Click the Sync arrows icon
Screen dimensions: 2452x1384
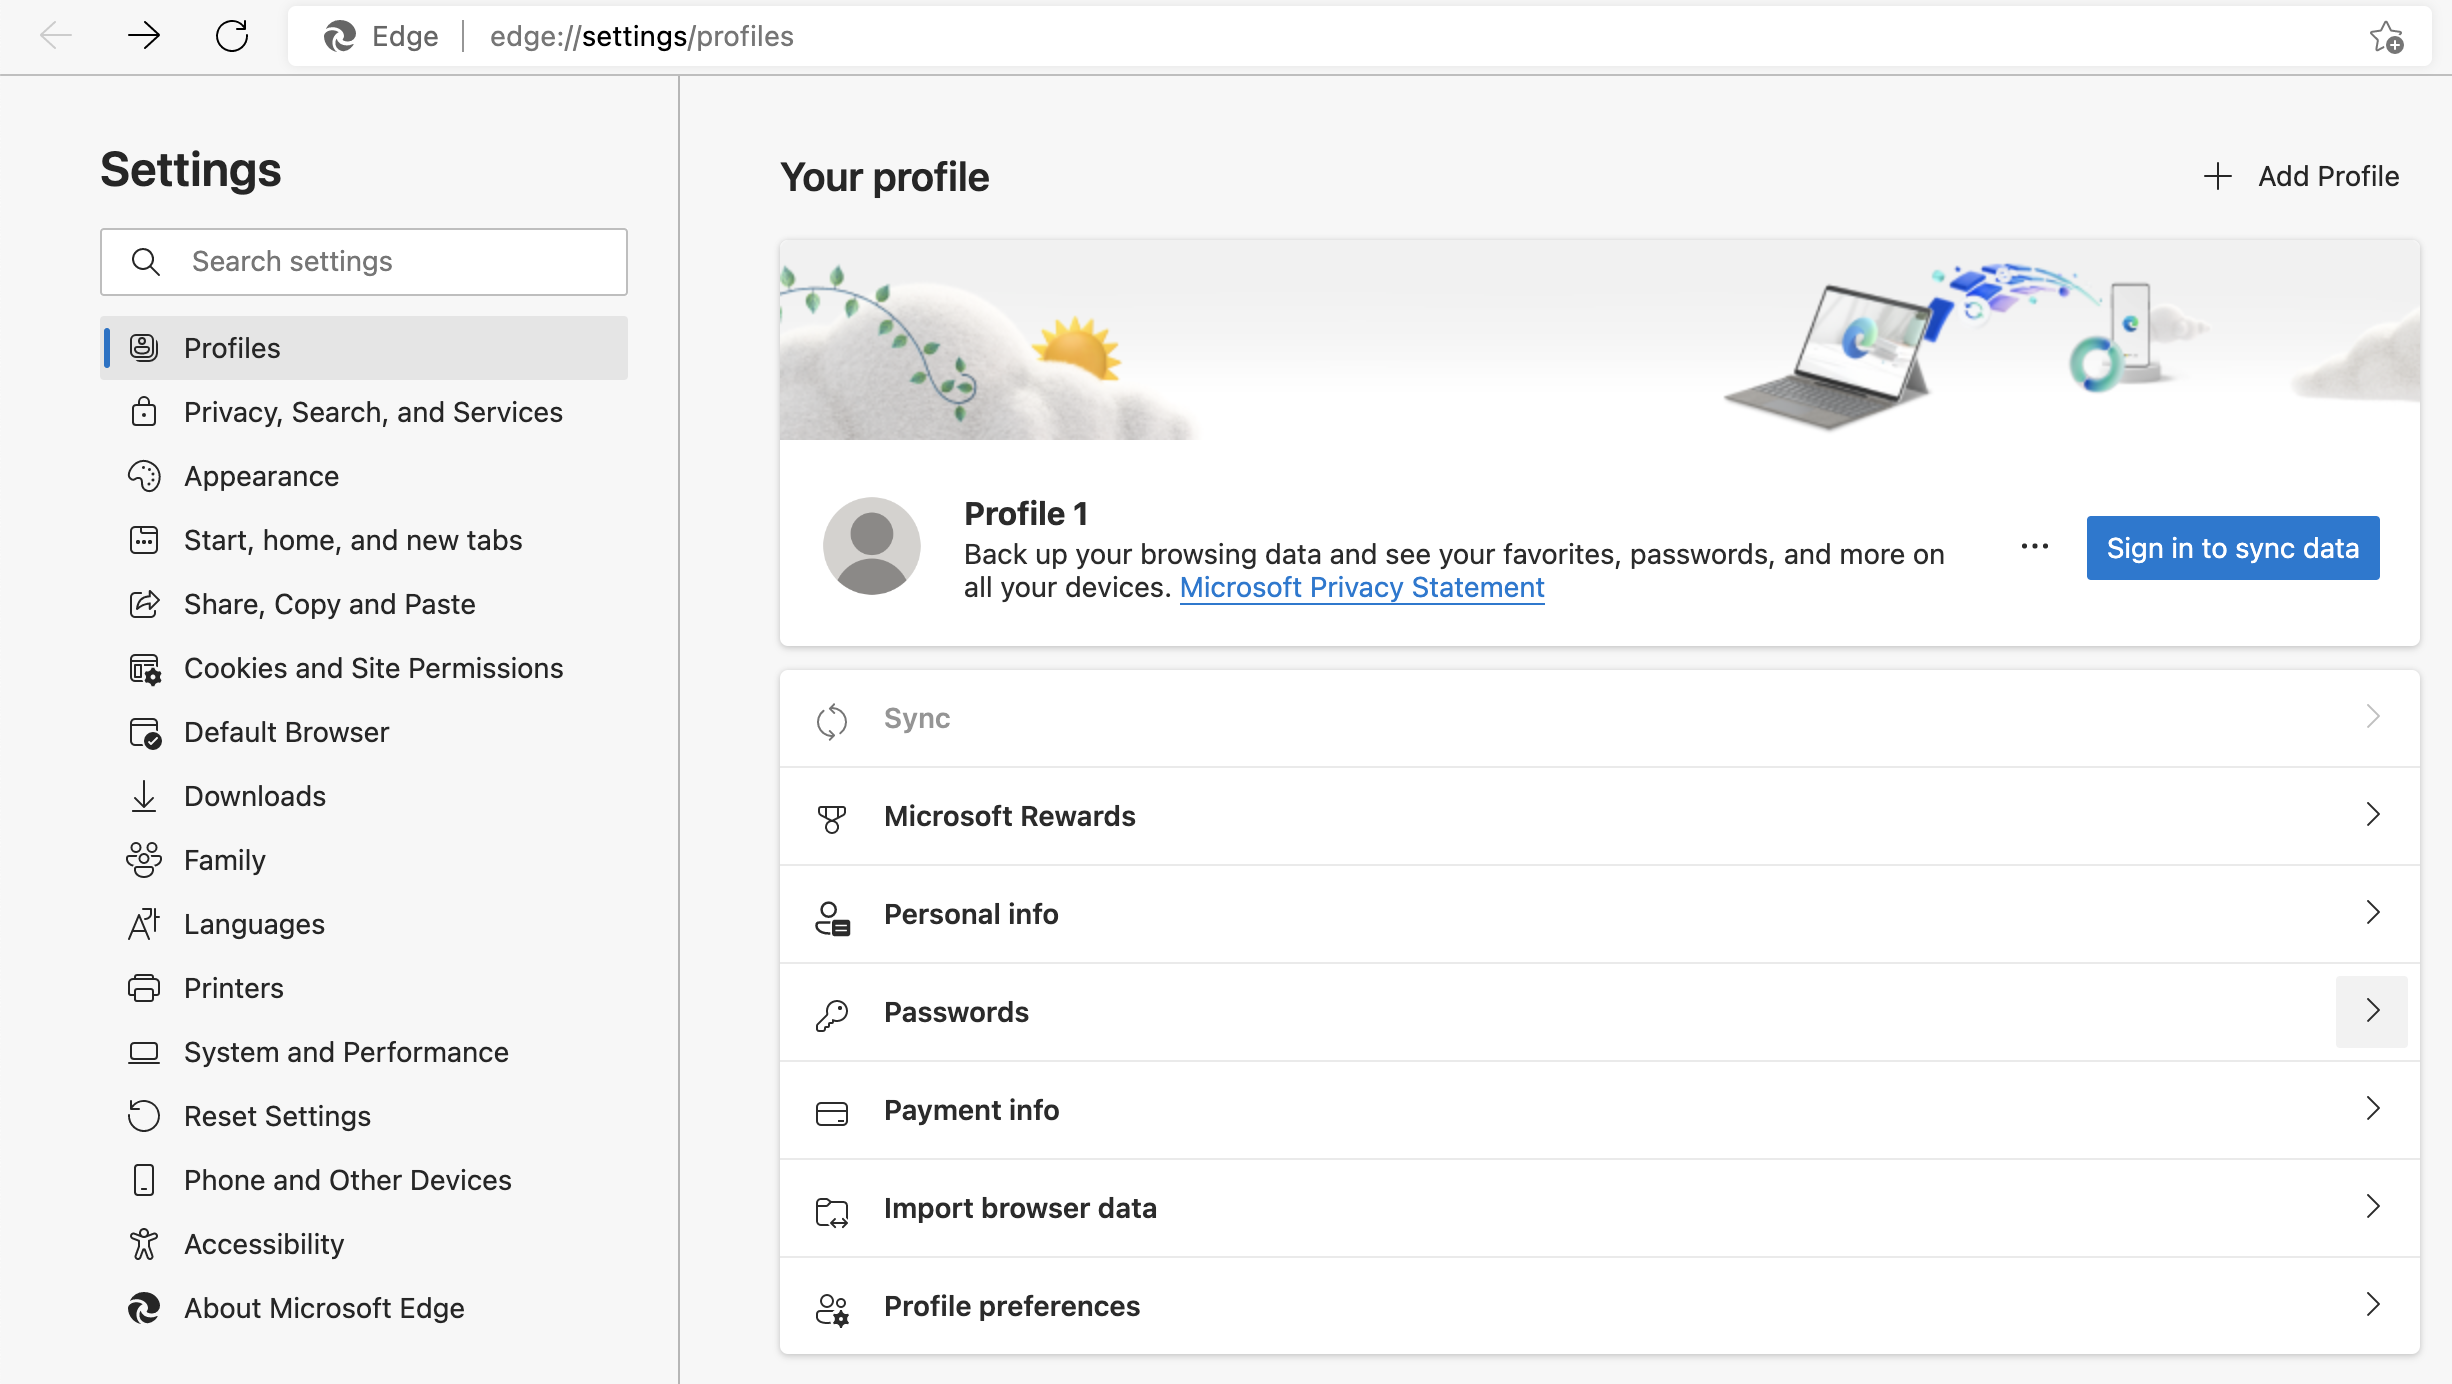pos(832,720)
